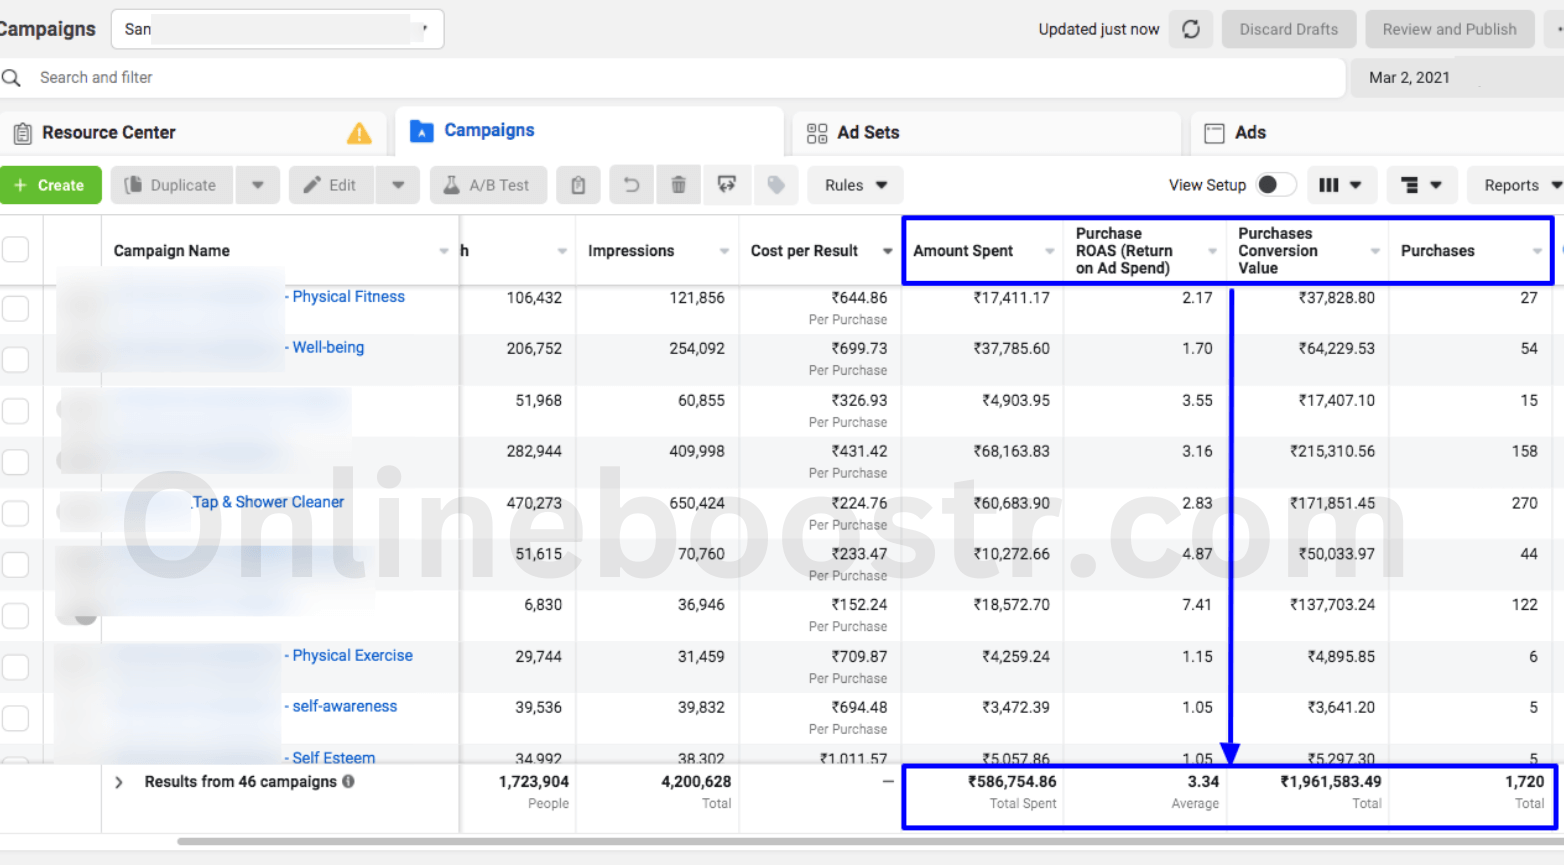Viewport: 1564px width, 865px height.
Task: Click the clipboard paste icon in toolbar
Action: [578, 185]
